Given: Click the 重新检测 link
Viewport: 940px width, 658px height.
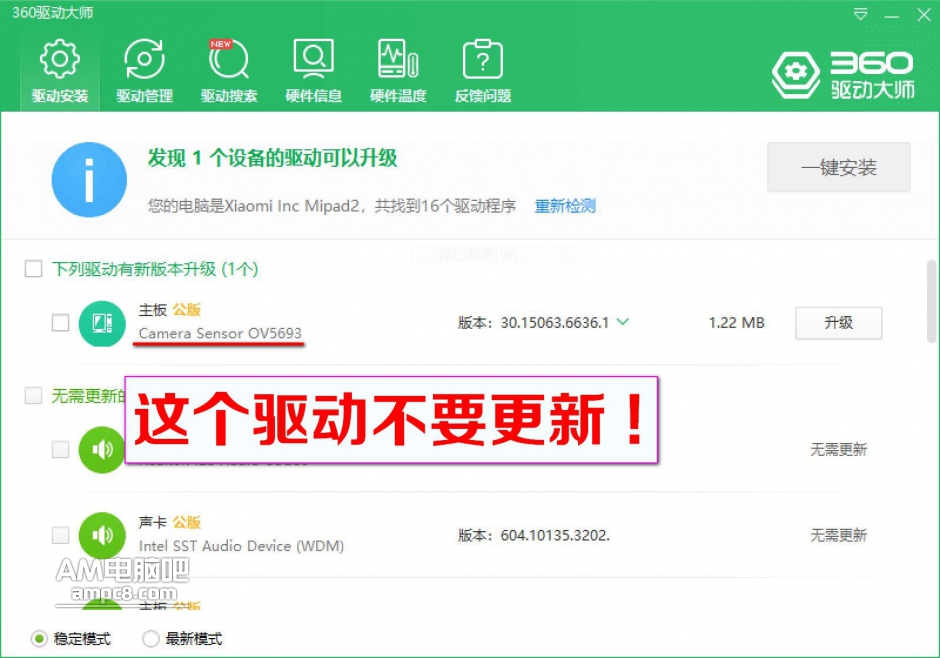Looking at the screenshot, I should pyautogui.click(x=565, y=206).
